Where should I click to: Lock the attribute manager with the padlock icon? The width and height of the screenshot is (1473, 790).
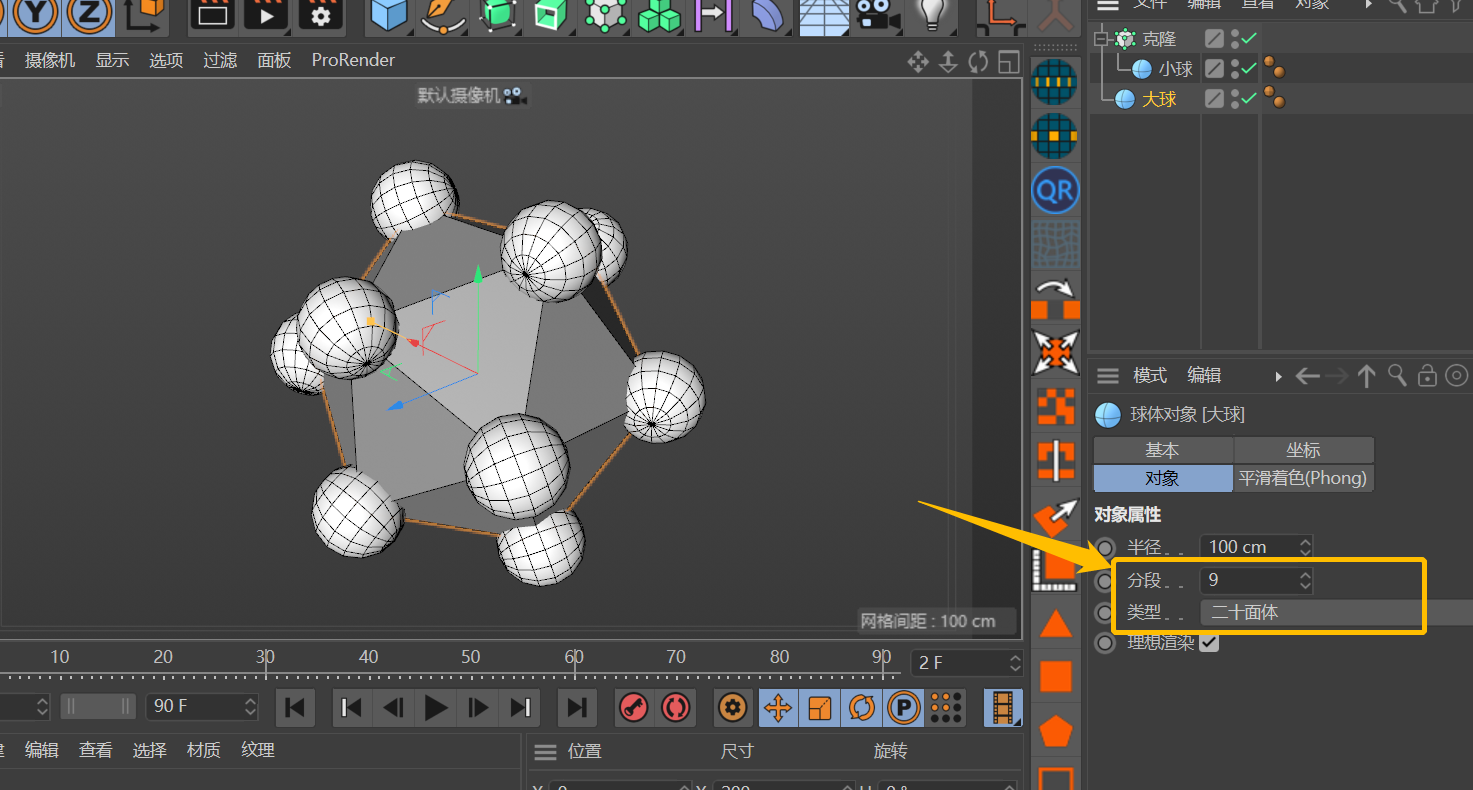[x=1427, y=376]
